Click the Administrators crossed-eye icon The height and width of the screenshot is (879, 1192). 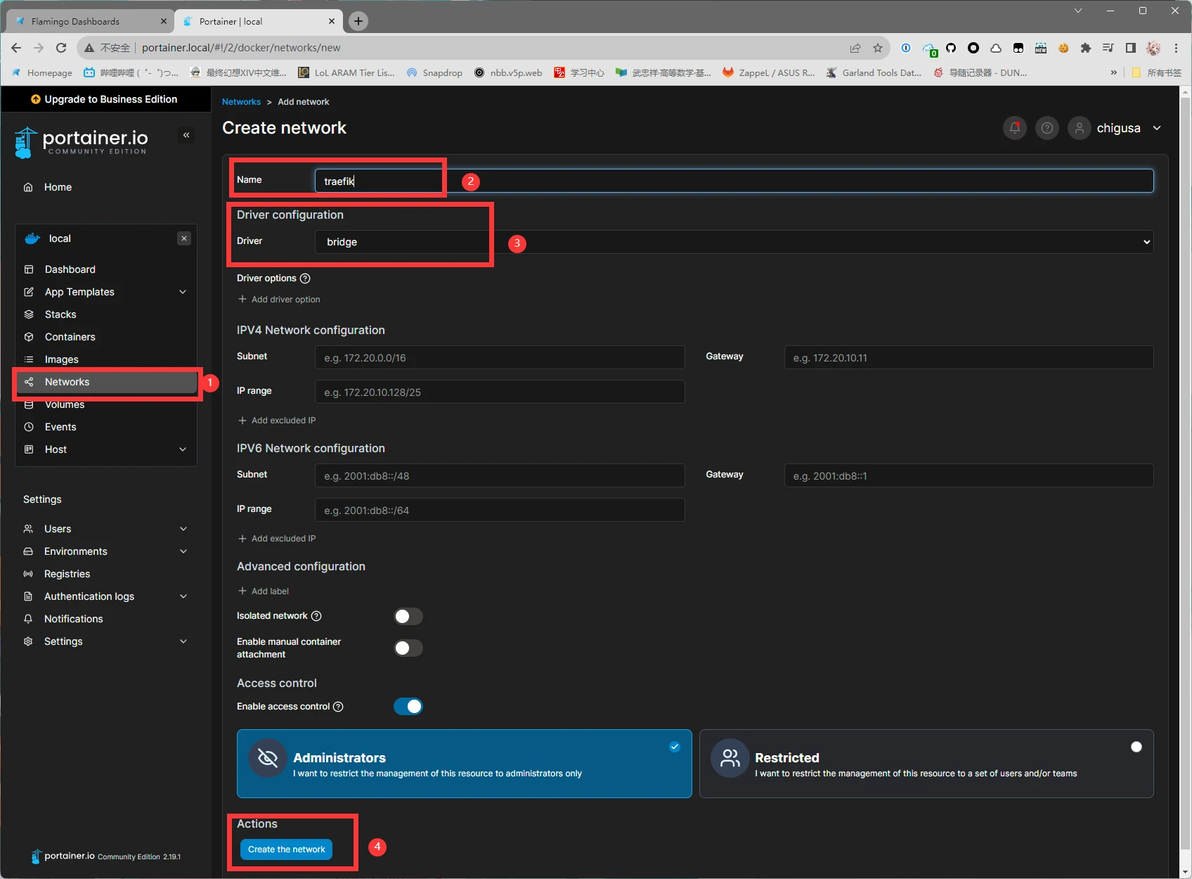point(267,757)
